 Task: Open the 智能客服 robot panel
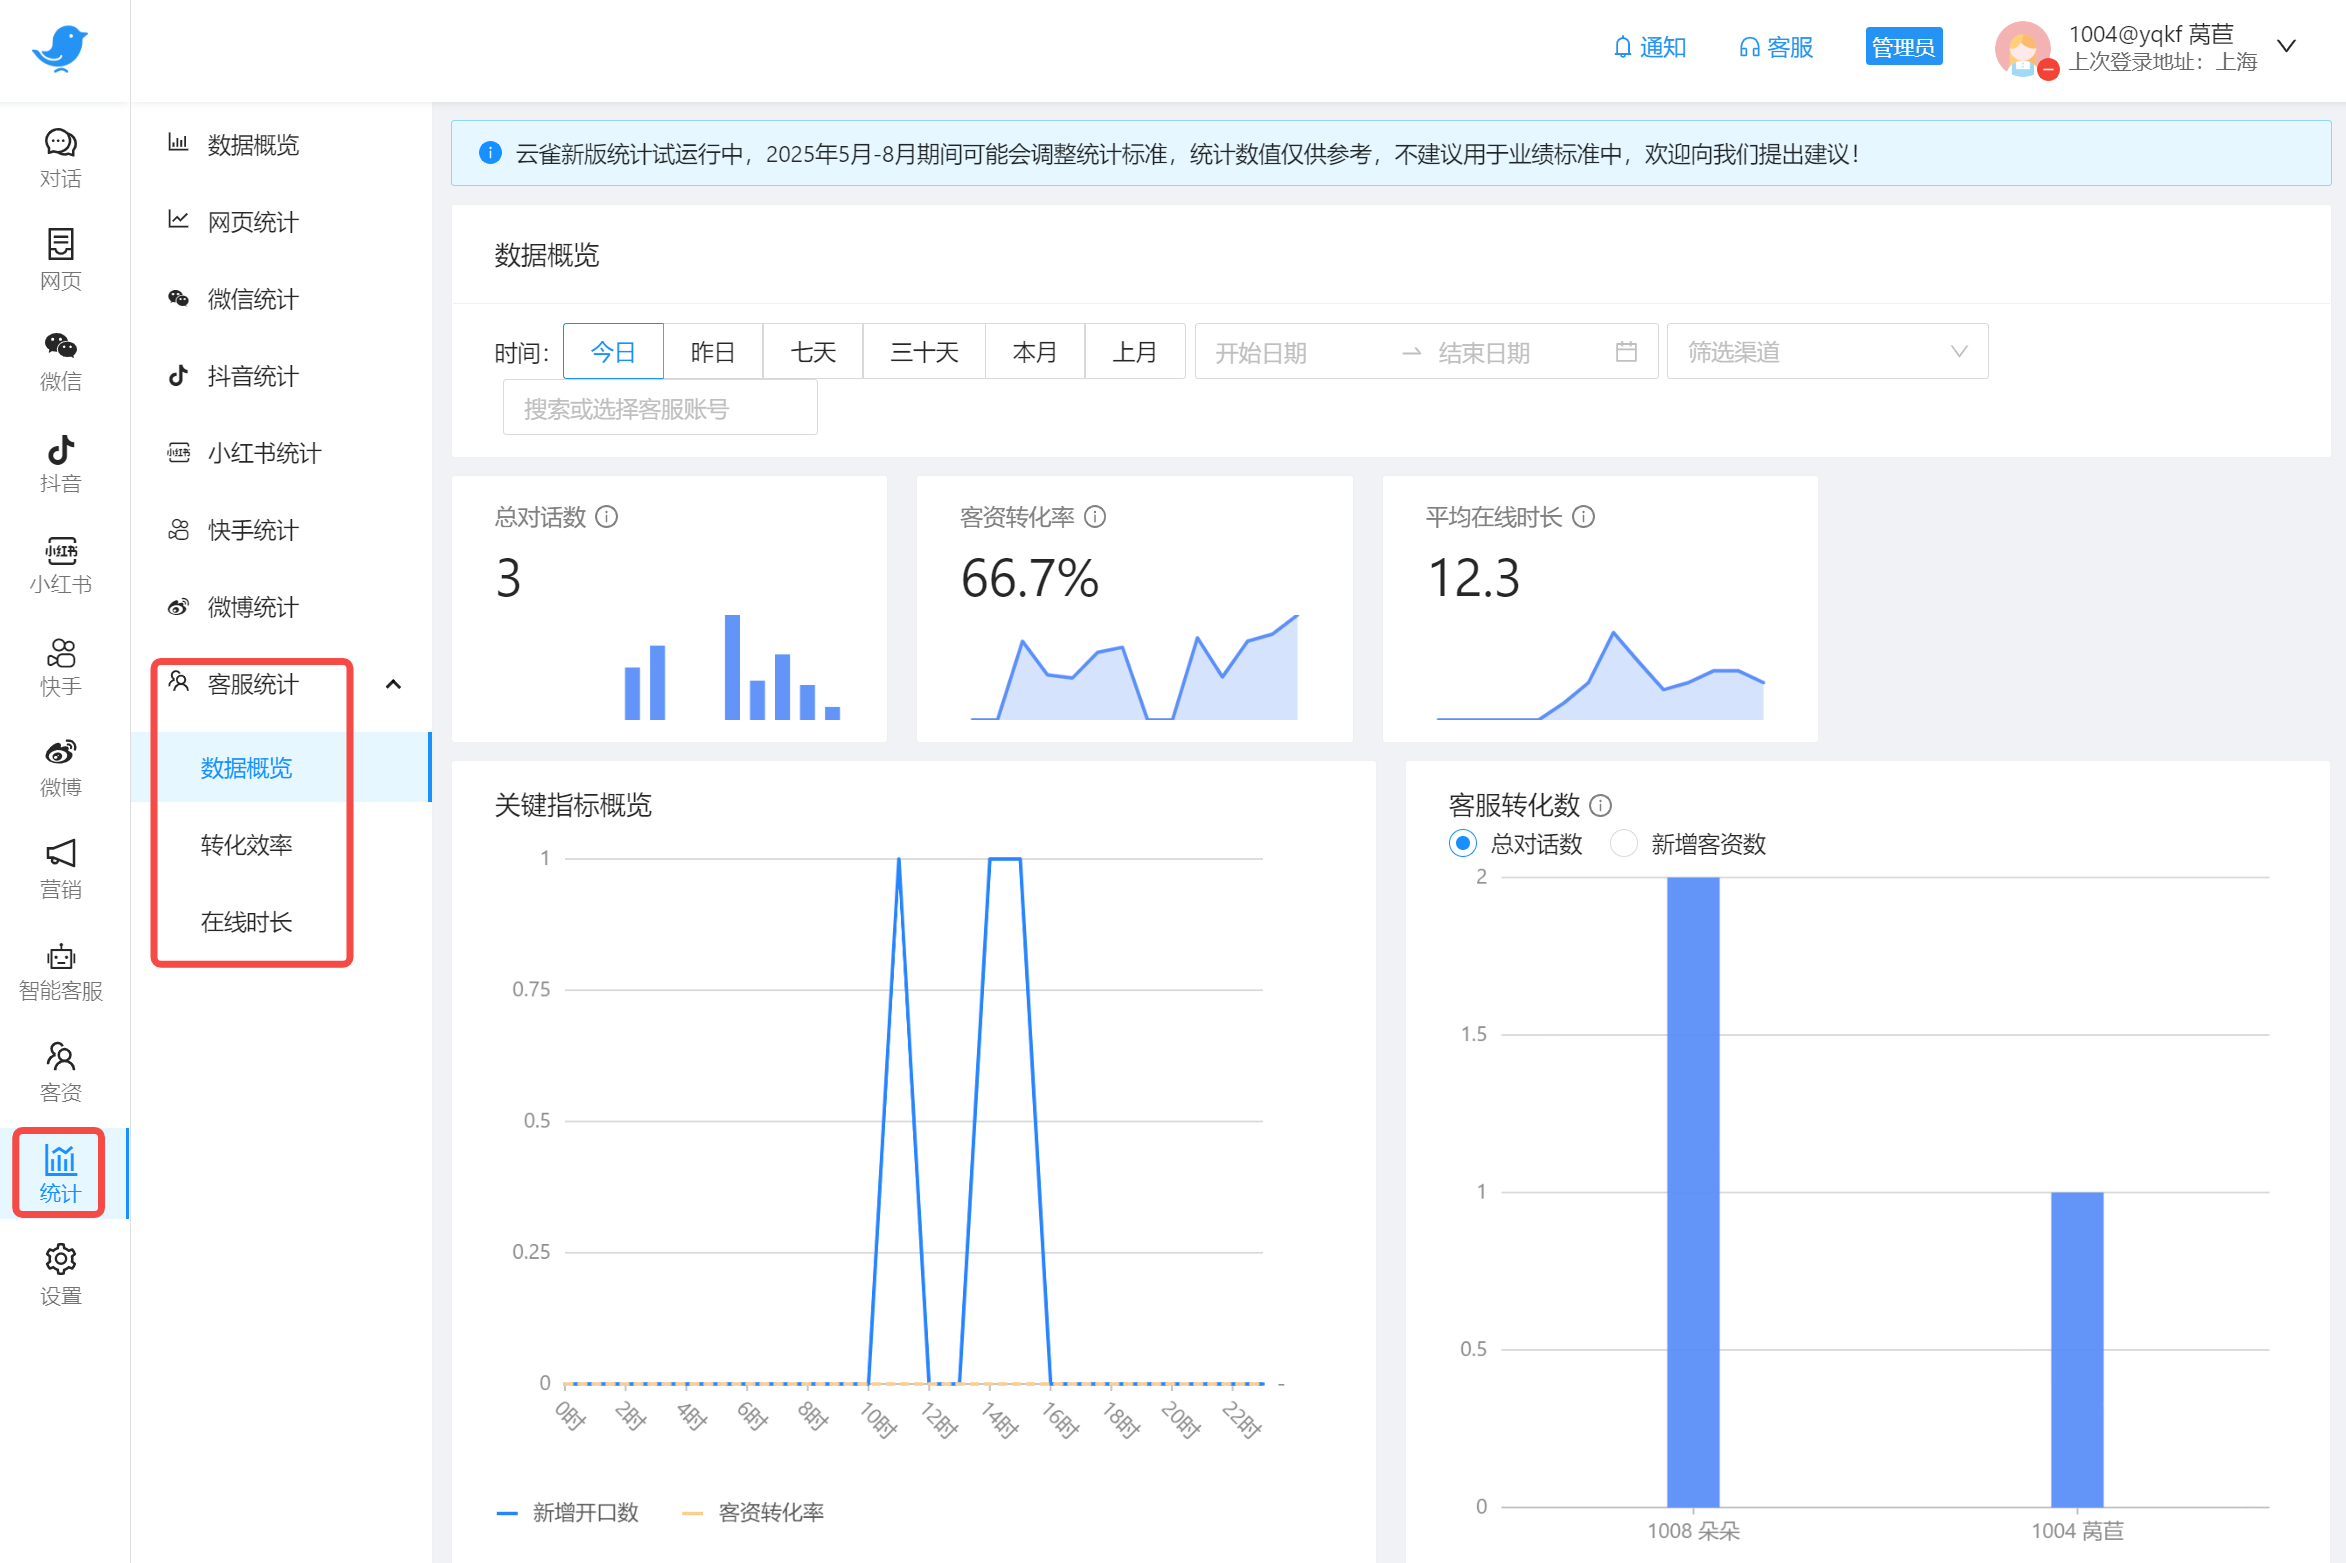point(60,970)
